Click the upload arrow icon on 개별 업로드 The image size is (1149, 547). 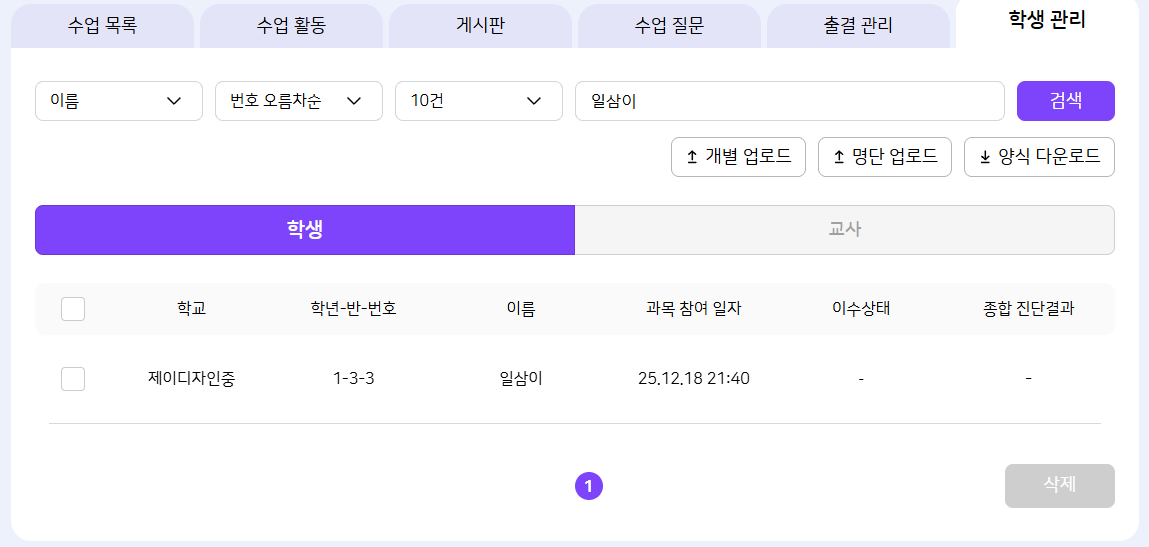691,157
